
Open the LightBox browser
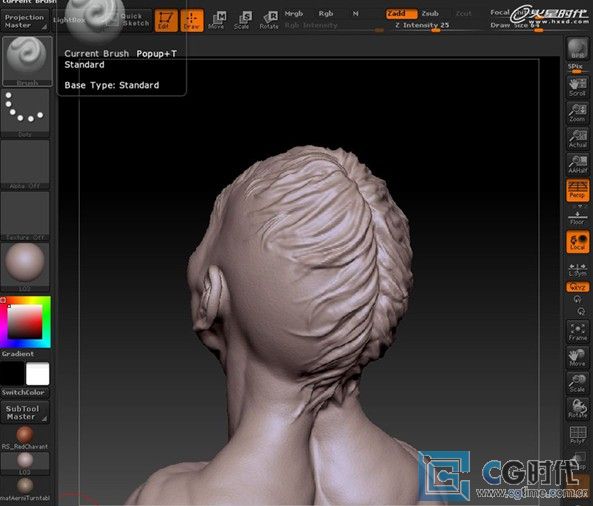pos(69,20)
